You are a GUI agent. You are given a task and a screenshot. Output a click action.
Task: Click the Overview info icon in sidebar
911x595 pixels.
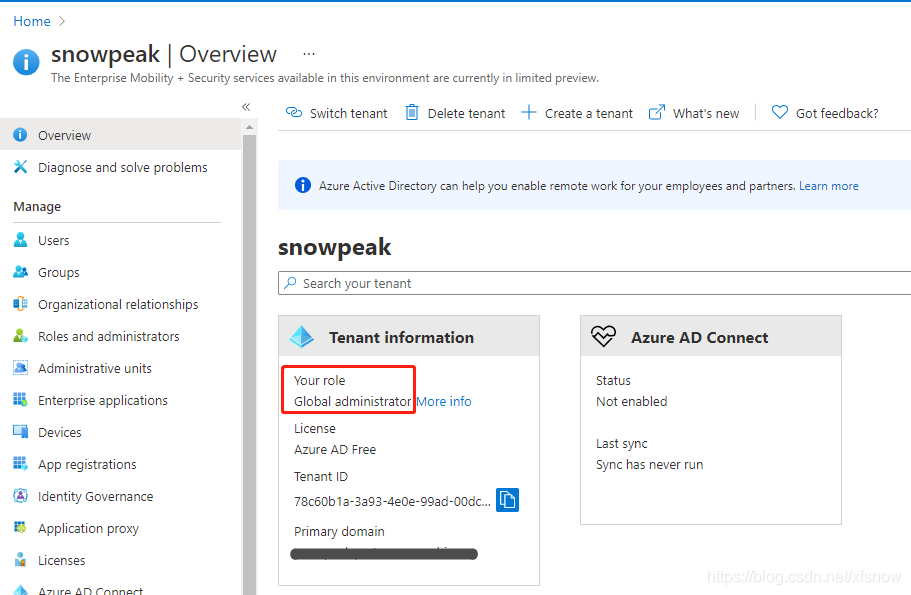click(20, 135)
